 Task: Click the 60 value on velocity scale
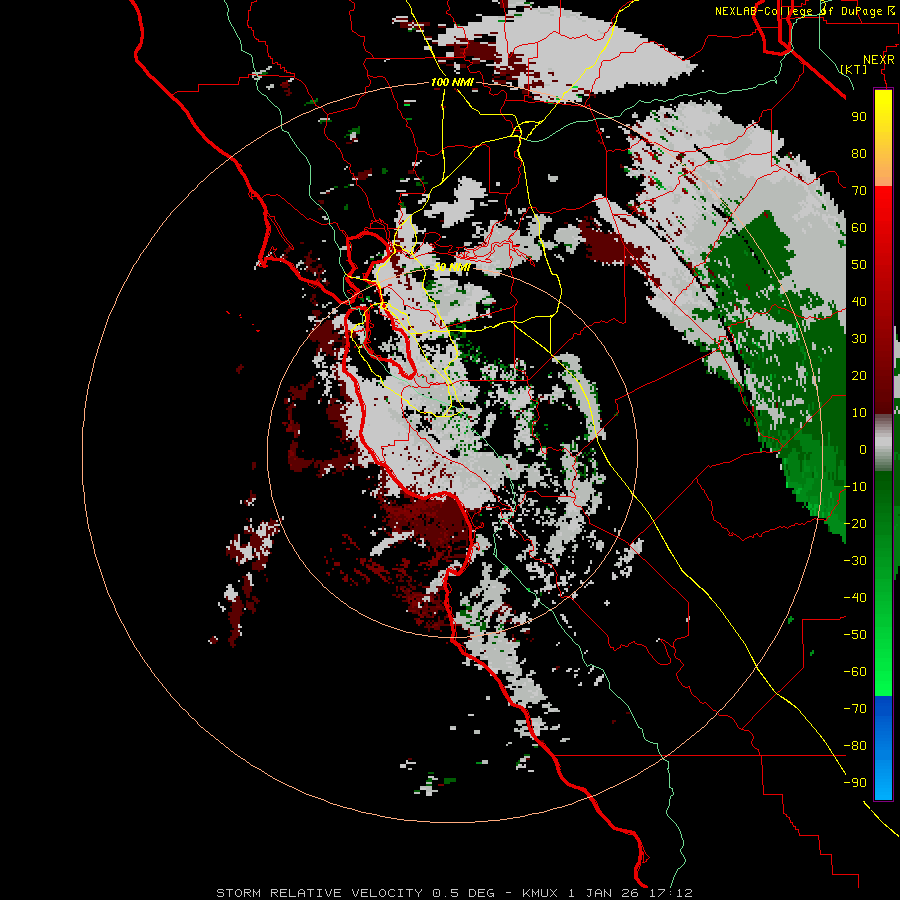859,228
